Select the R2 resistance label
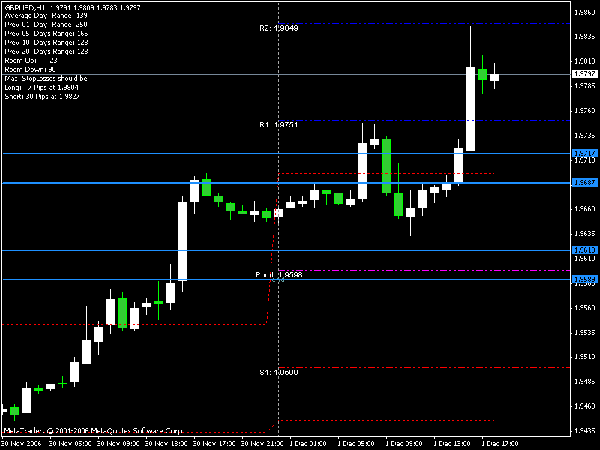This screenshot has height=450, width=600. pos(279,28)
